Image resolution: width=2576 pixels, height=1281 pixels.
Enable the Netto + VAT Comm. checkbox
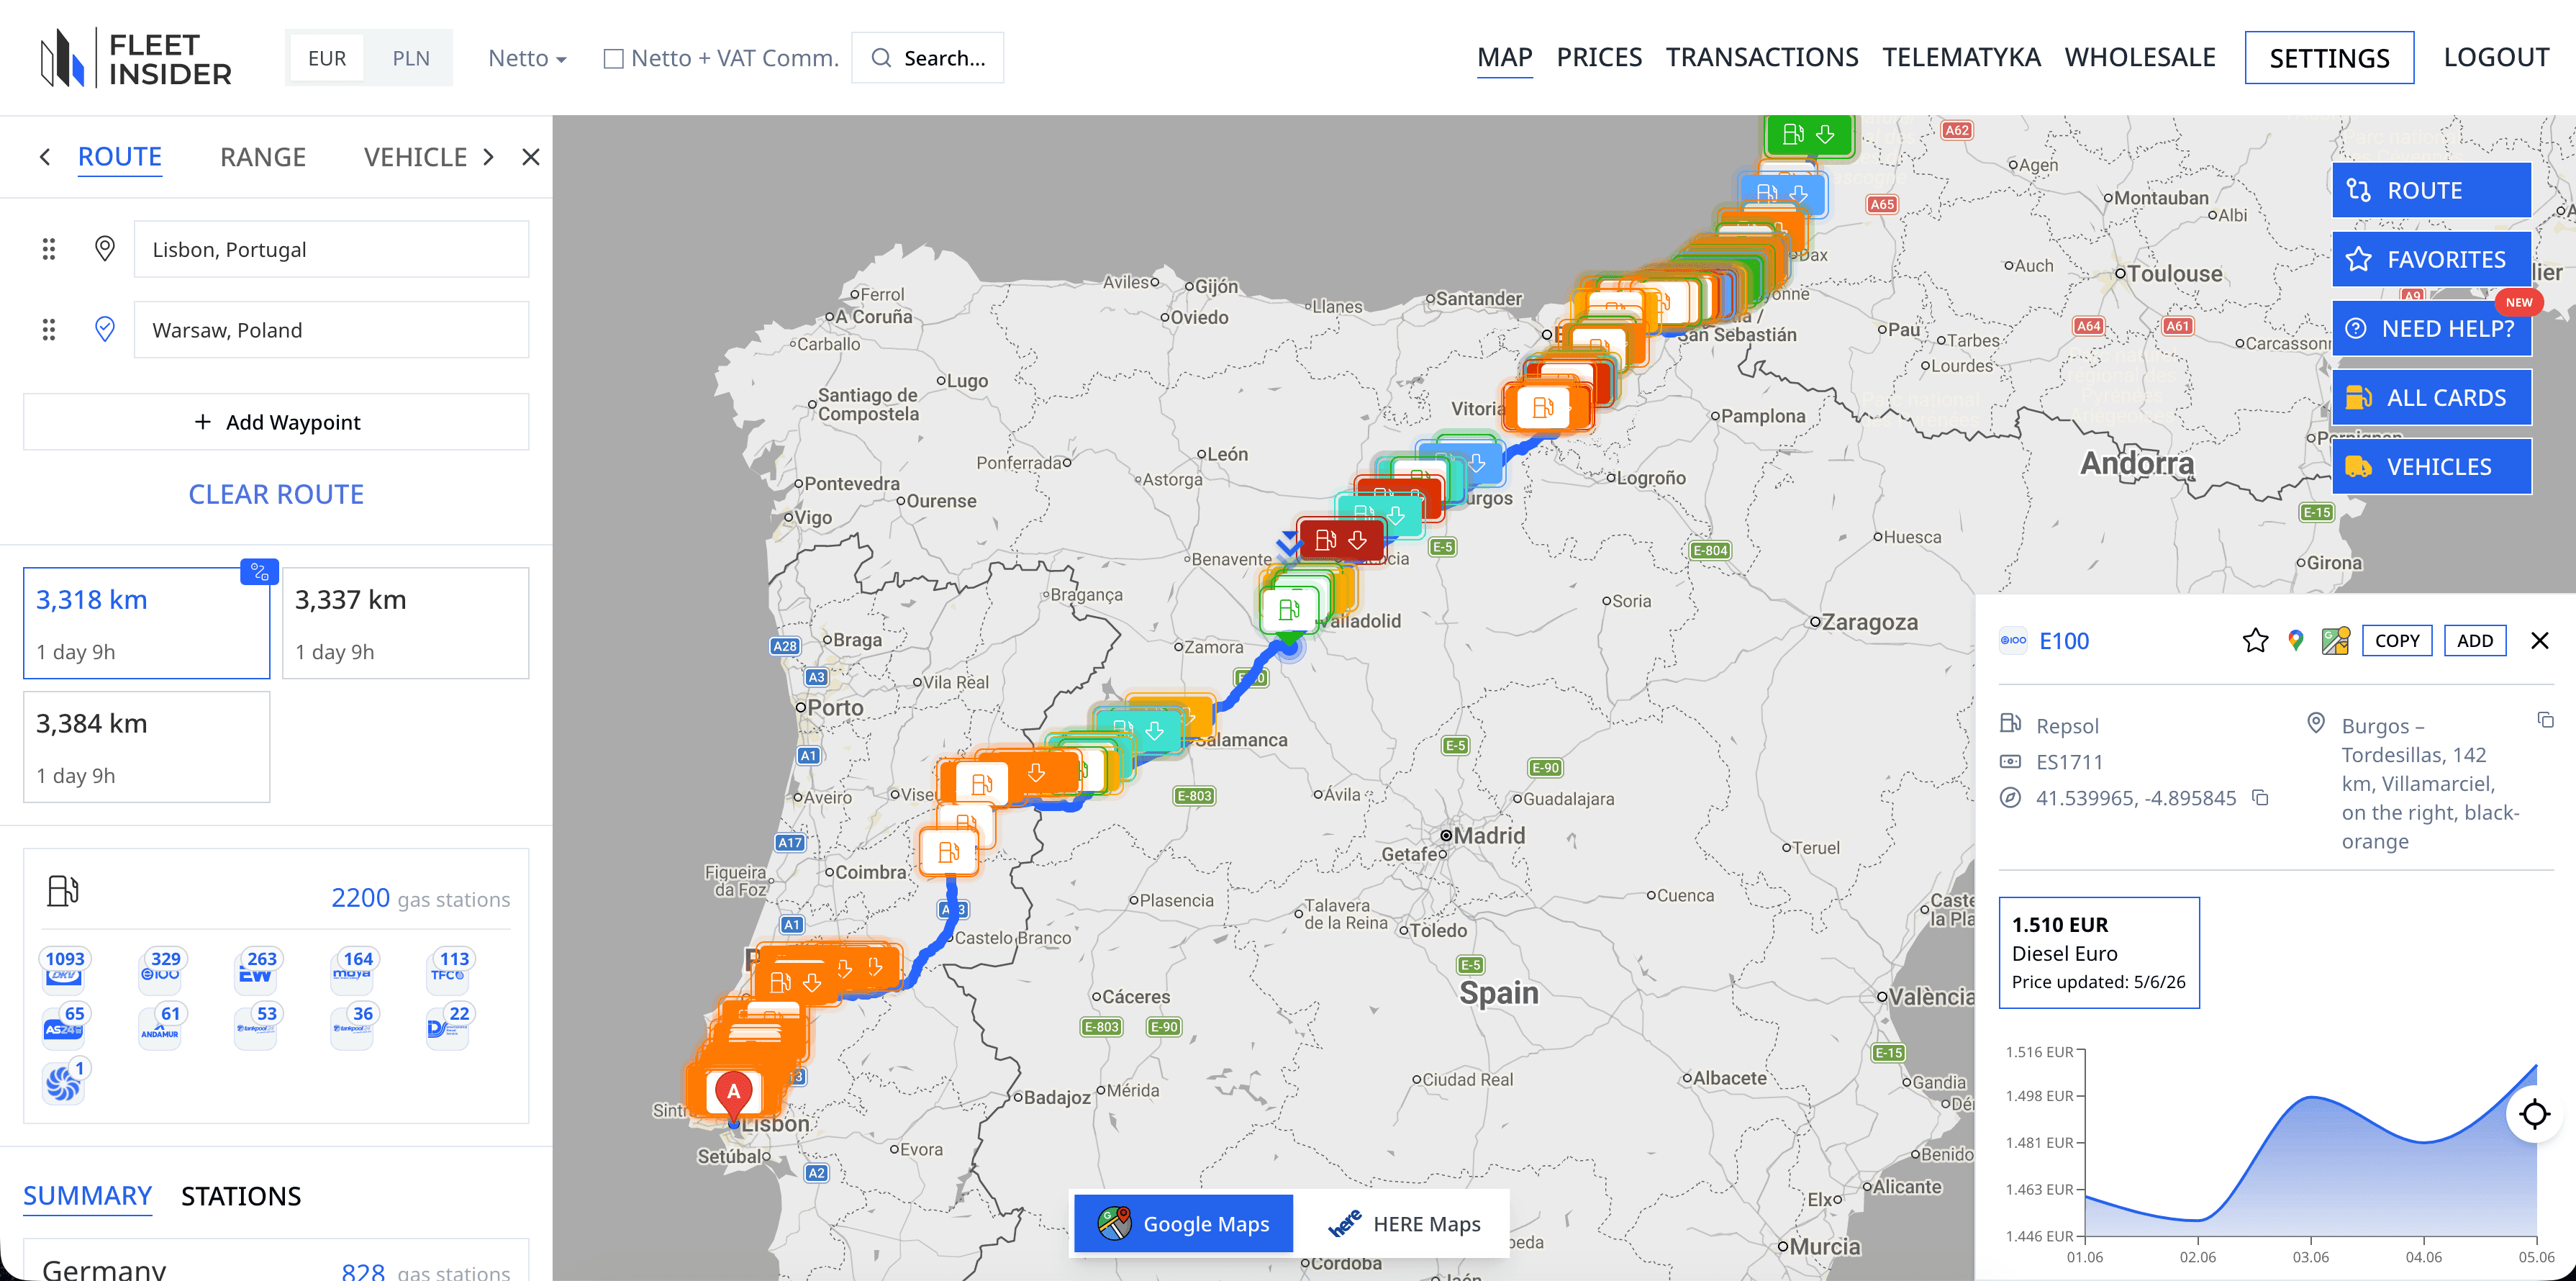coord(613,59)
